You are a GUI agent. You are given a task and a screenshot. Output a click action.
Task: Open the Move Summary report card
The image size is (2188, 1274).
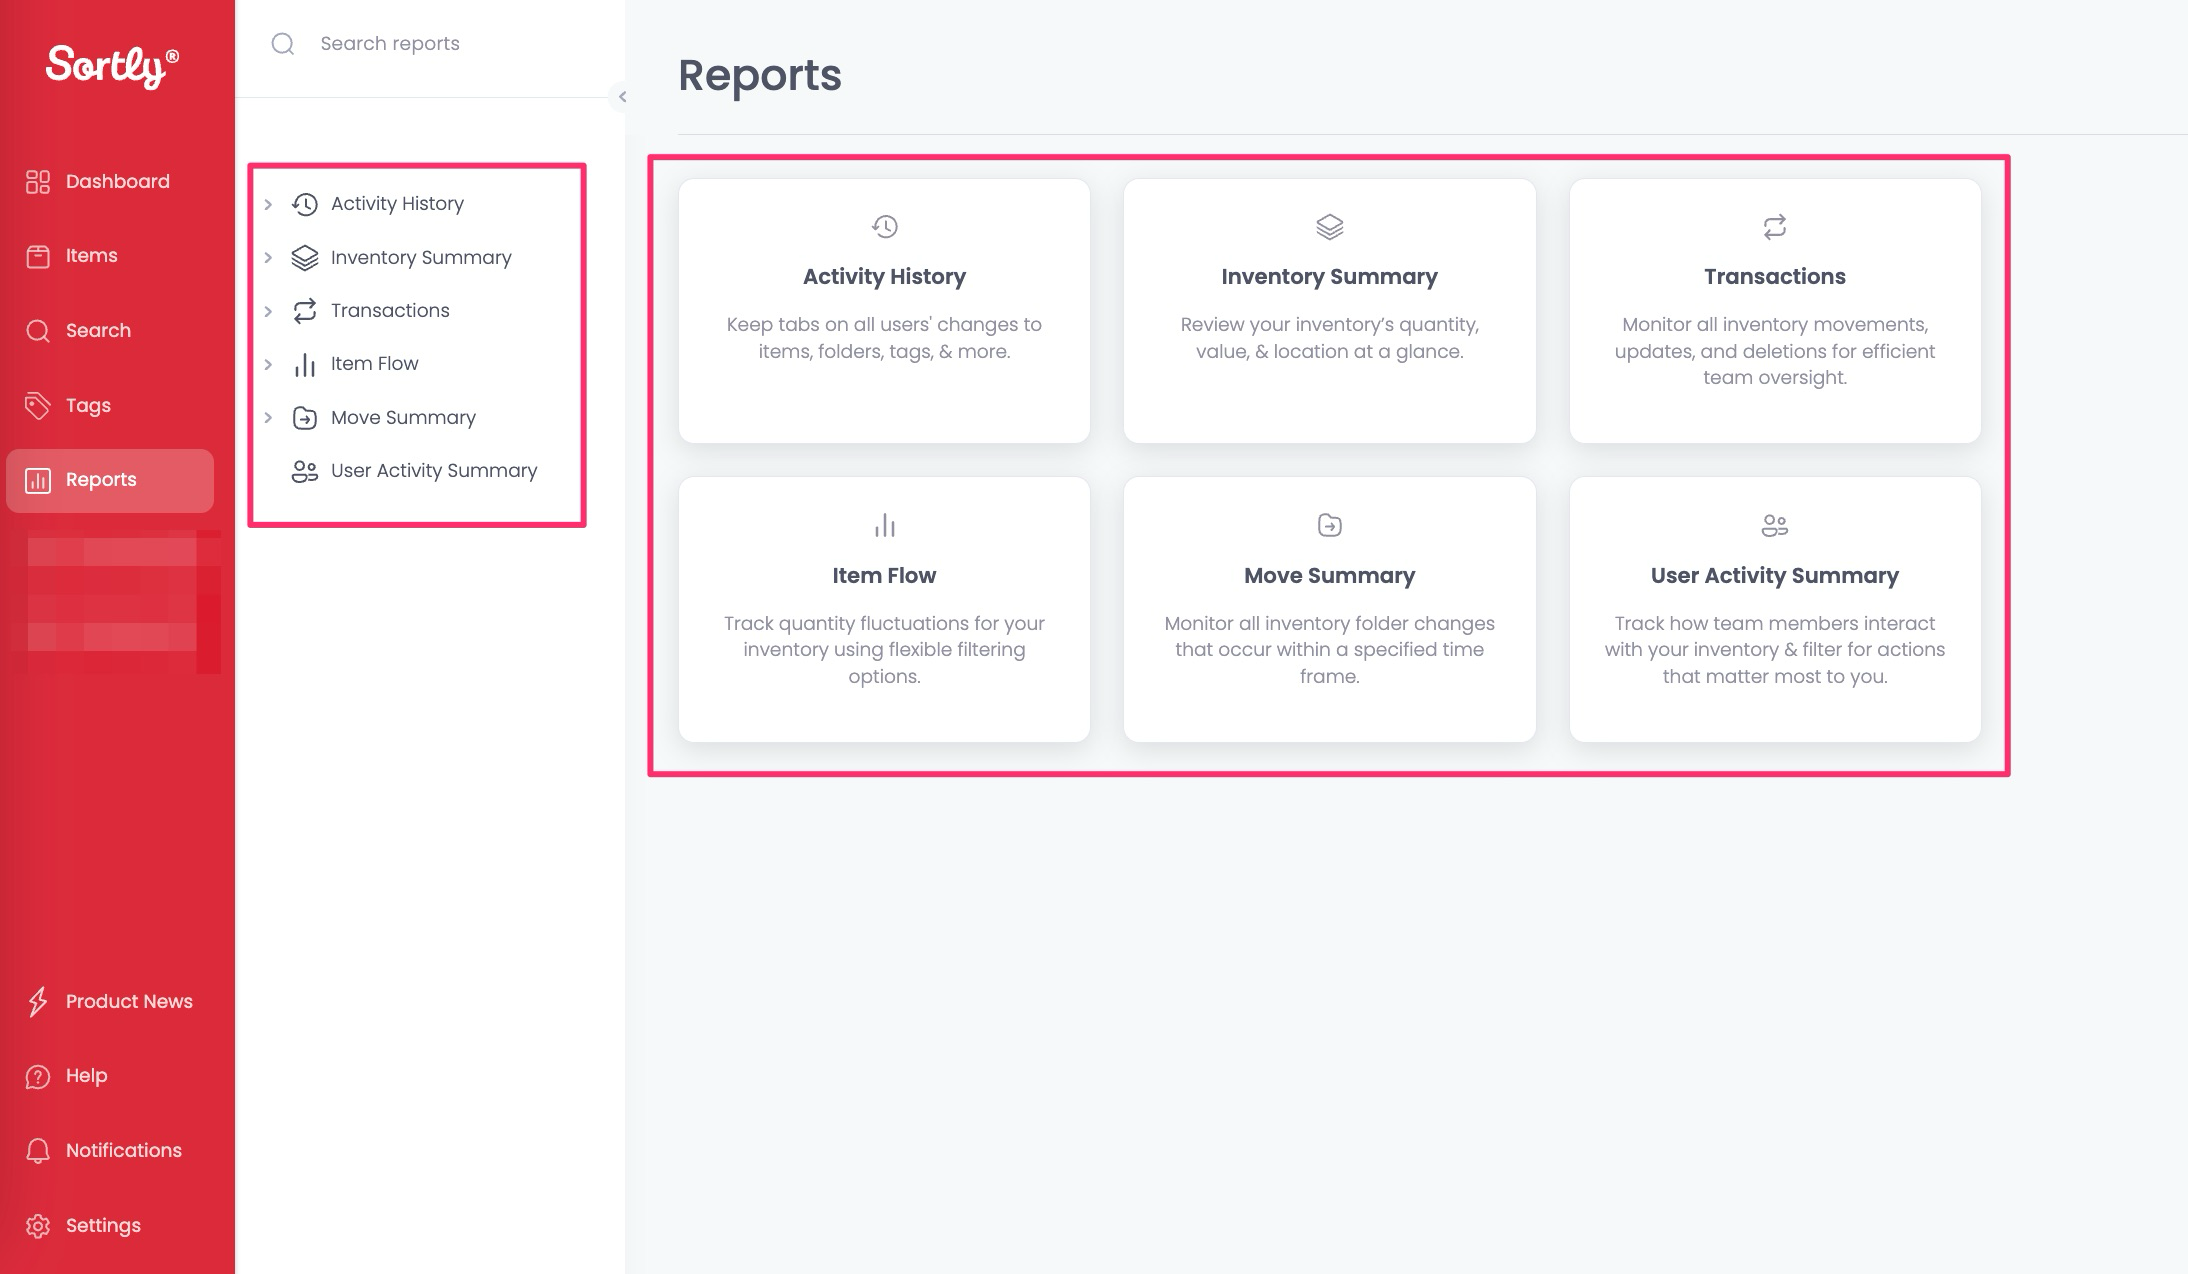tap(1329, 608)
